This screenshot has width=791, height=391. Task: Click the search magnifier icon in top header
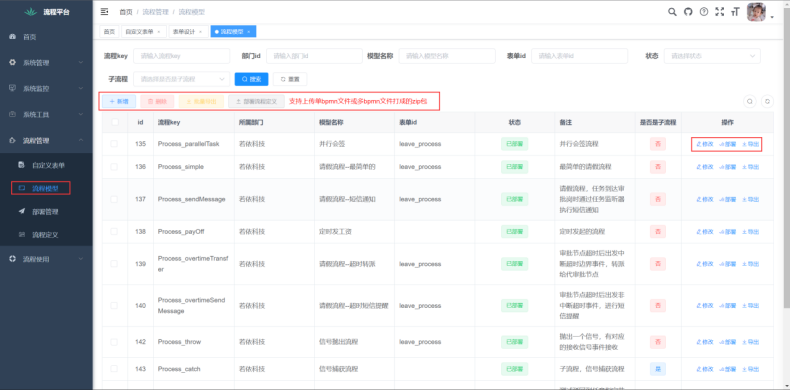click(x=672, y=12)
